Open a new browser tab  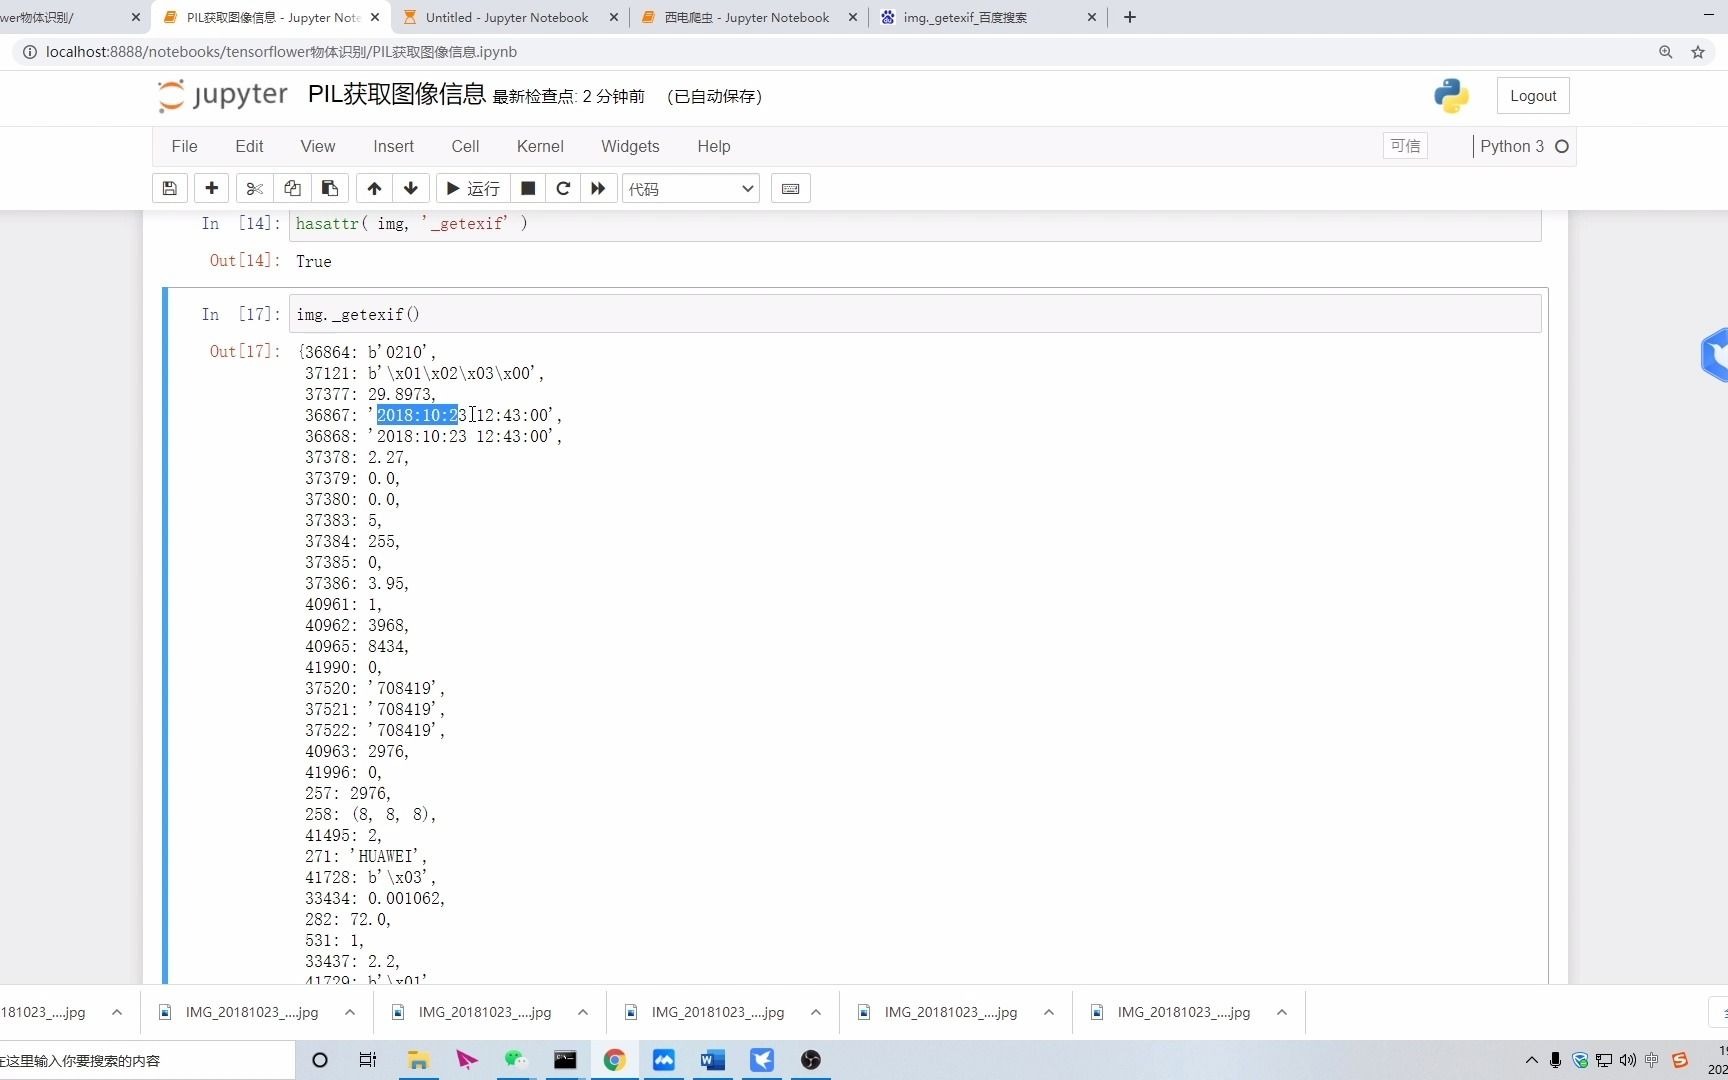click(x=1130, y=17)
